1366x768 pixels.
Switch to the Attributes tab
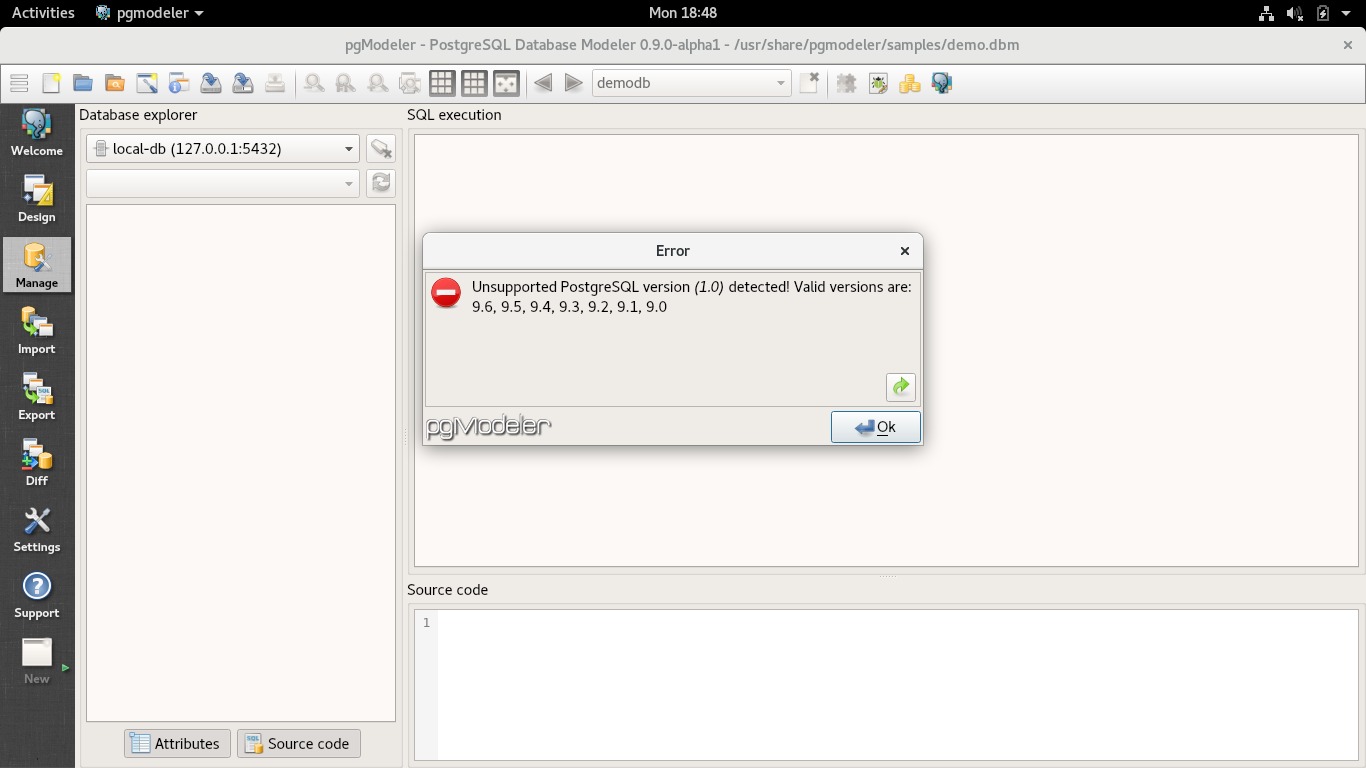click(176, 743)
